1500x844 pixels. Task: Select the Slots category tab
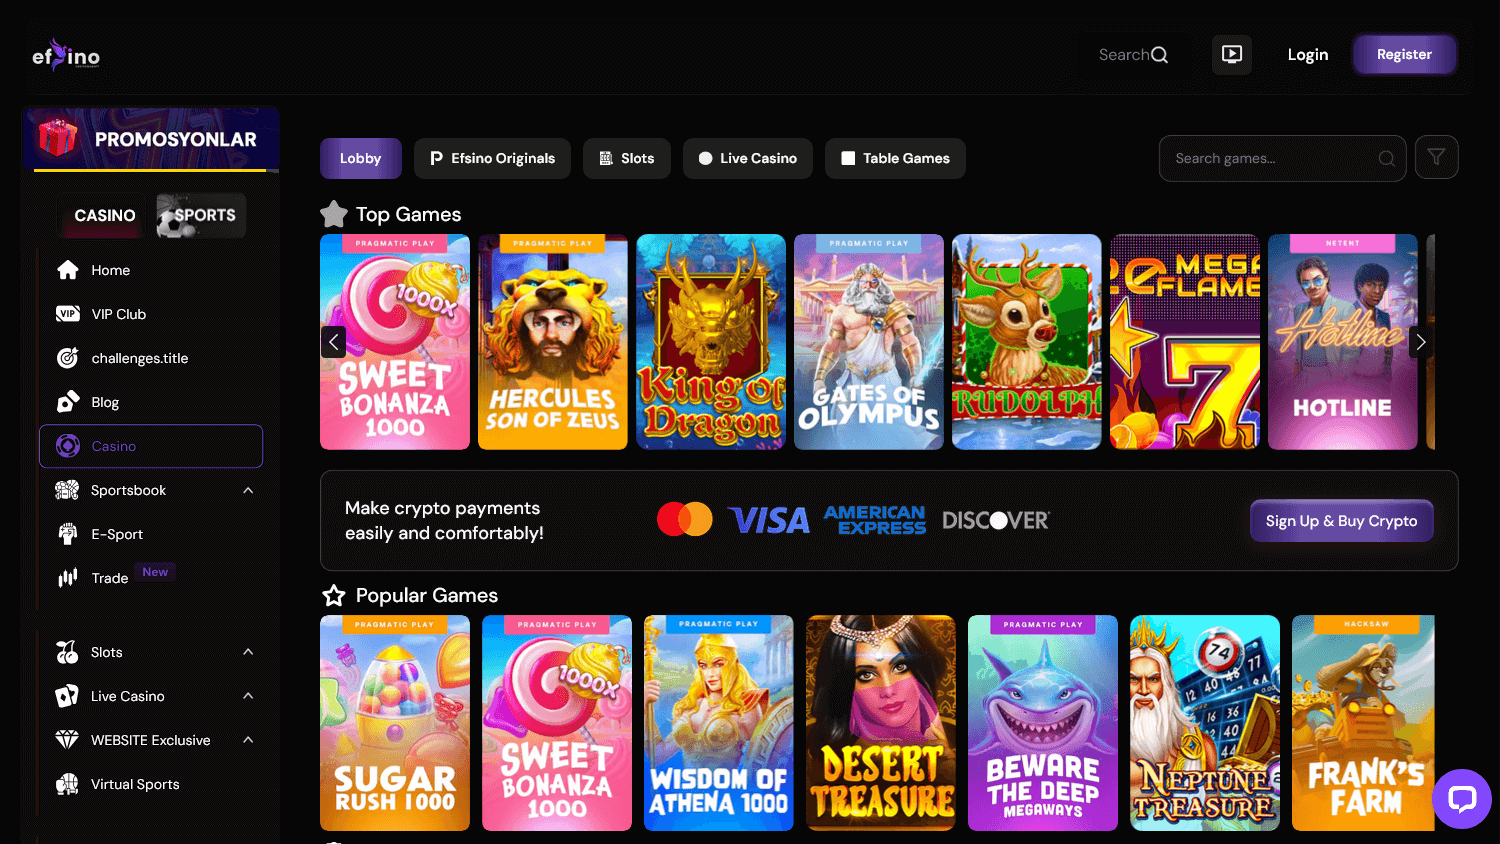pos(627,158)
